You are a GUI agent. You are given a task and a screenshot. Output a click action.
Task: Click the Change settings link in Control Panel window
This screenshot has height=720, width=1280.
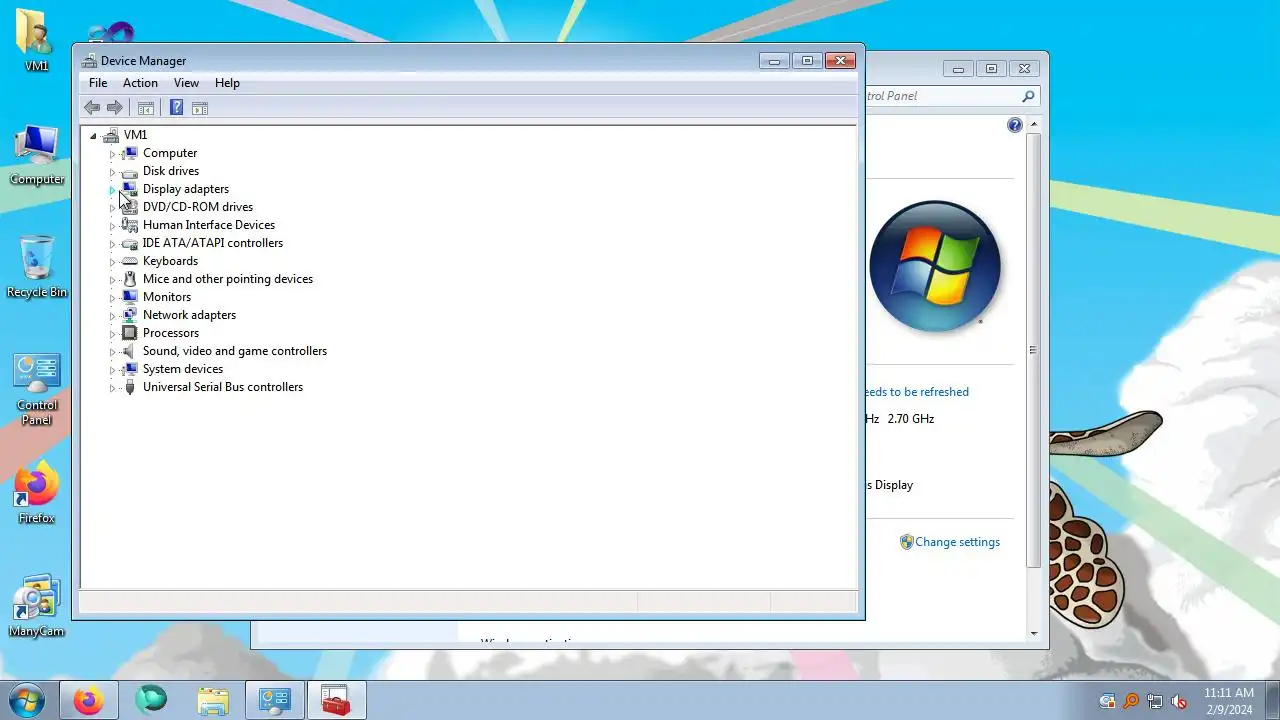pos(957,542)
